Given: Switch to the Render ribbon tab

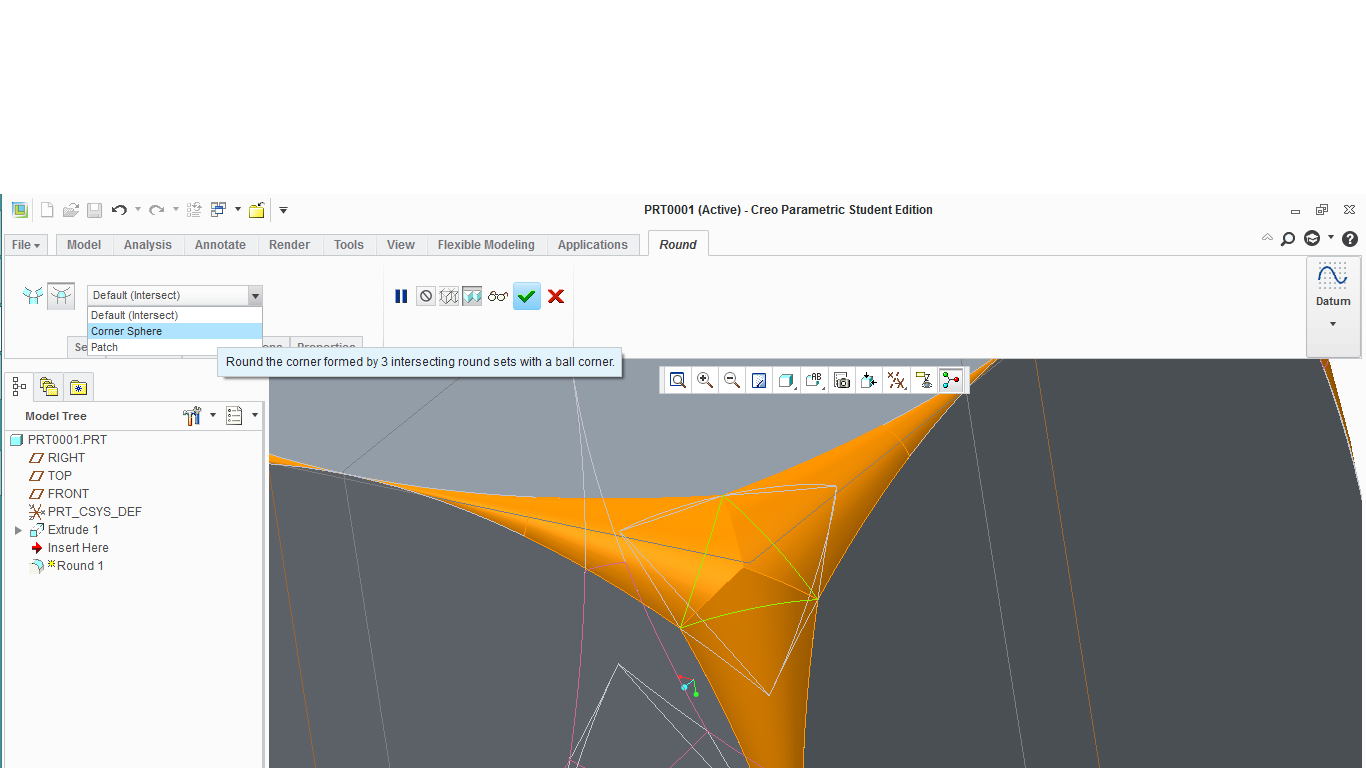Looking at the screenshot, I should [290, 245].
